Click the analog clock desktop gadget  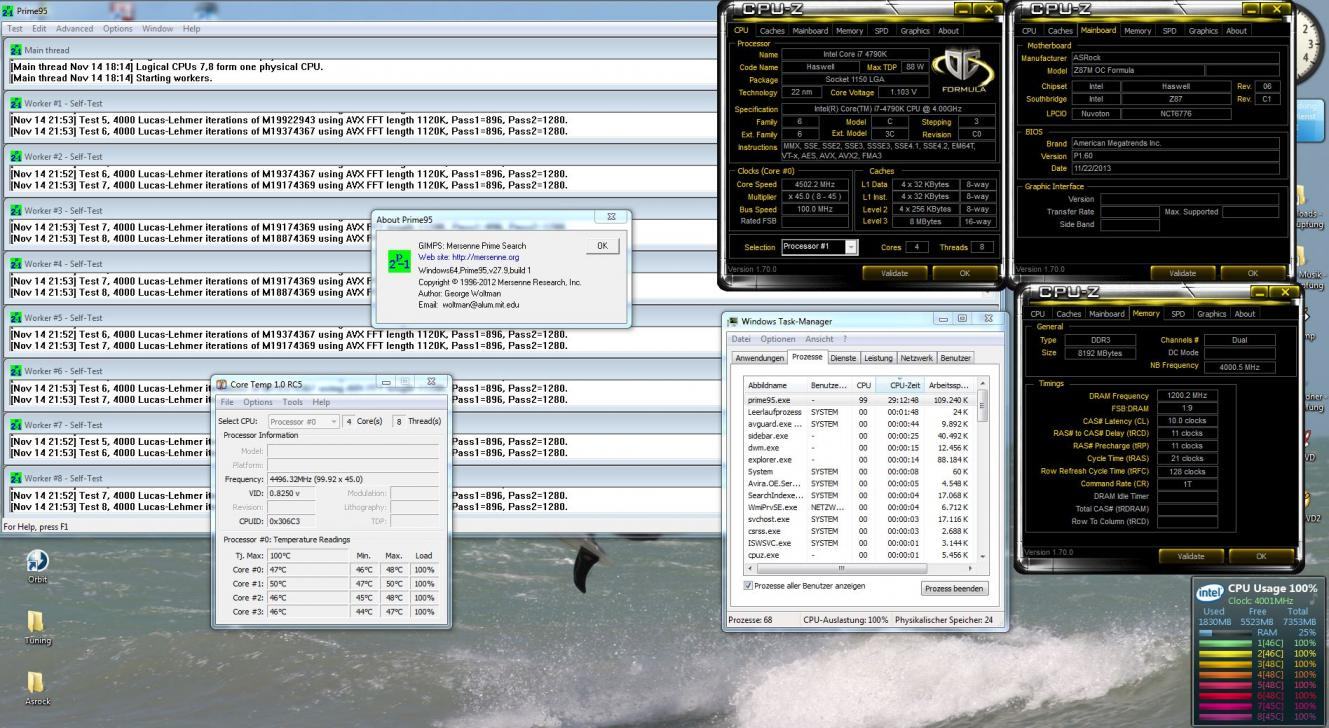pyautogui.click(x=1313, y=46)
